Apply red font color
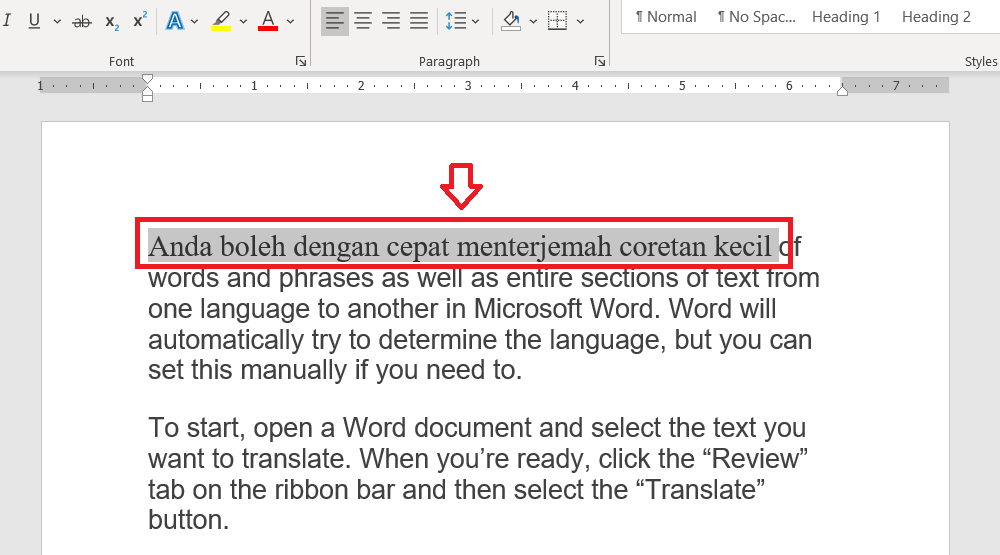 point(267,20)
